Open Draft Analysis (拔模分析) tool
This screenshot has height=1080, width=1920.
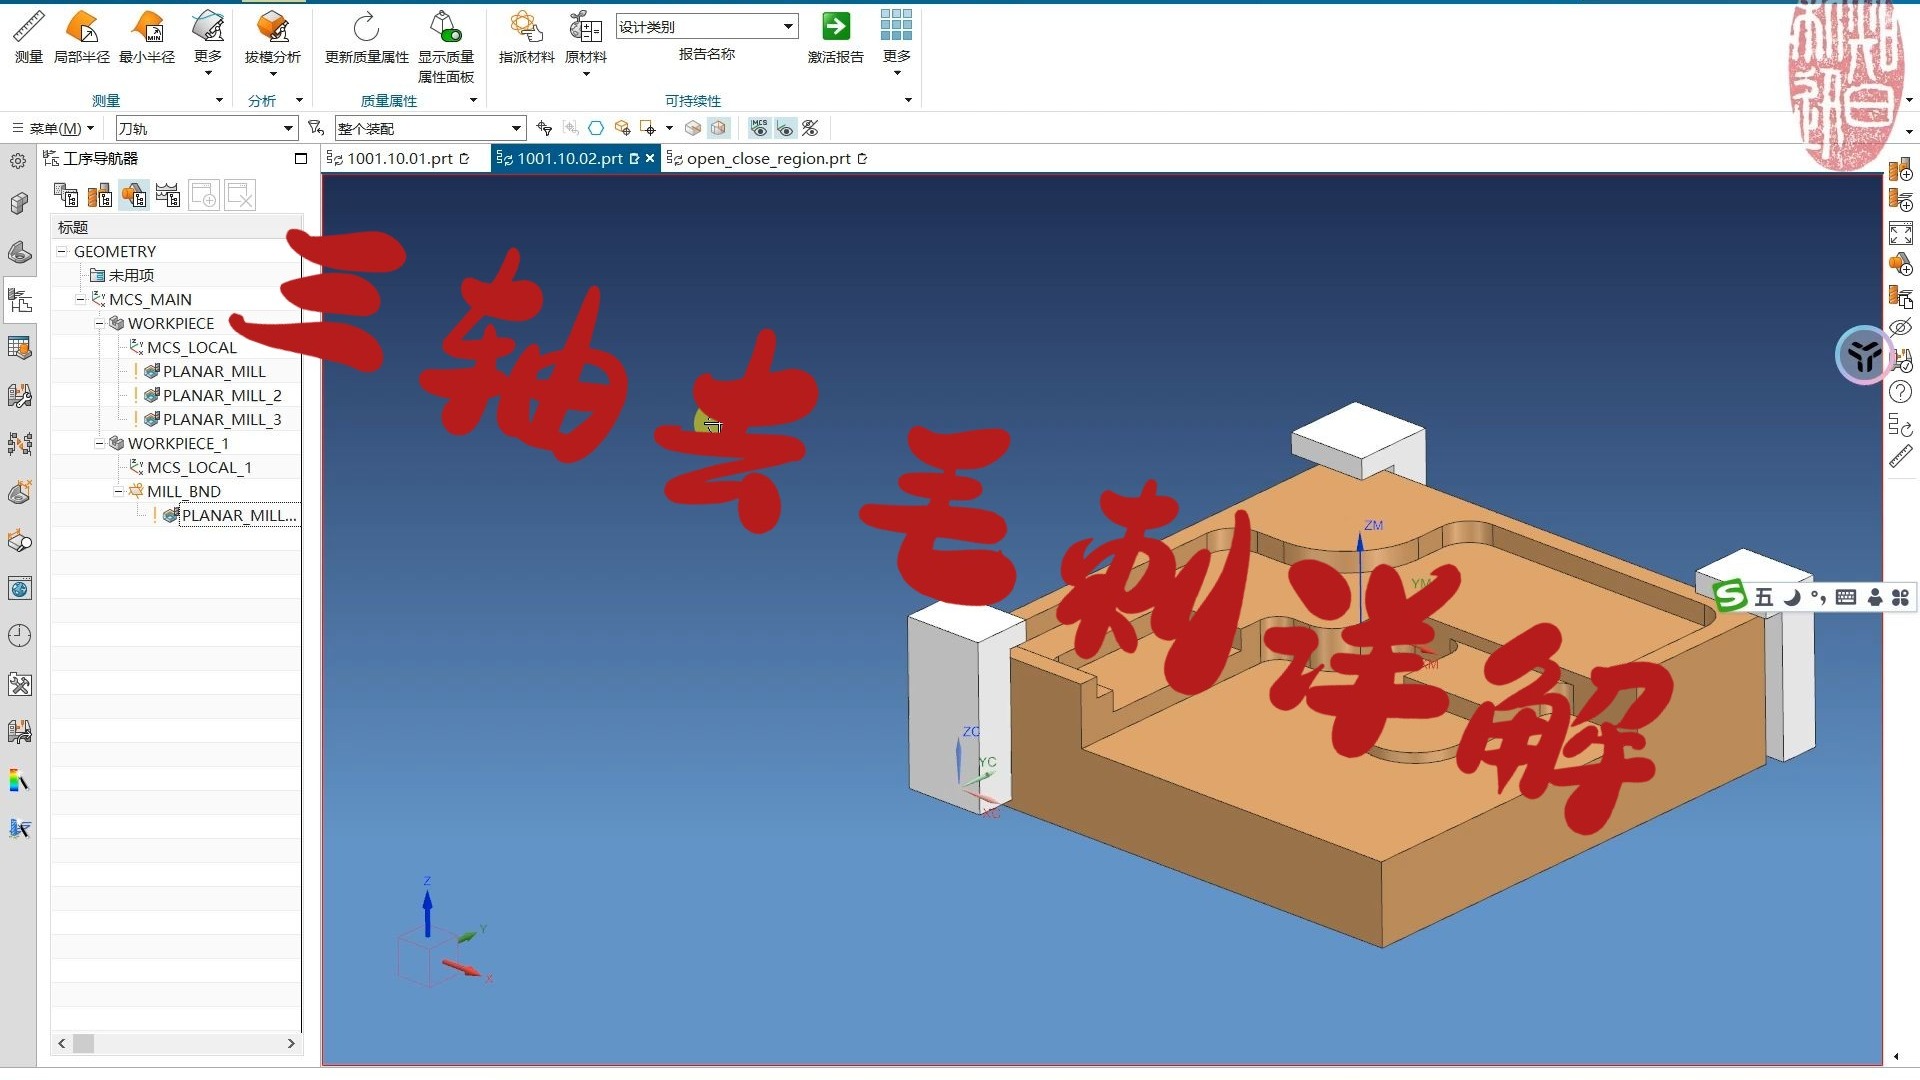[x=272, y=27]
